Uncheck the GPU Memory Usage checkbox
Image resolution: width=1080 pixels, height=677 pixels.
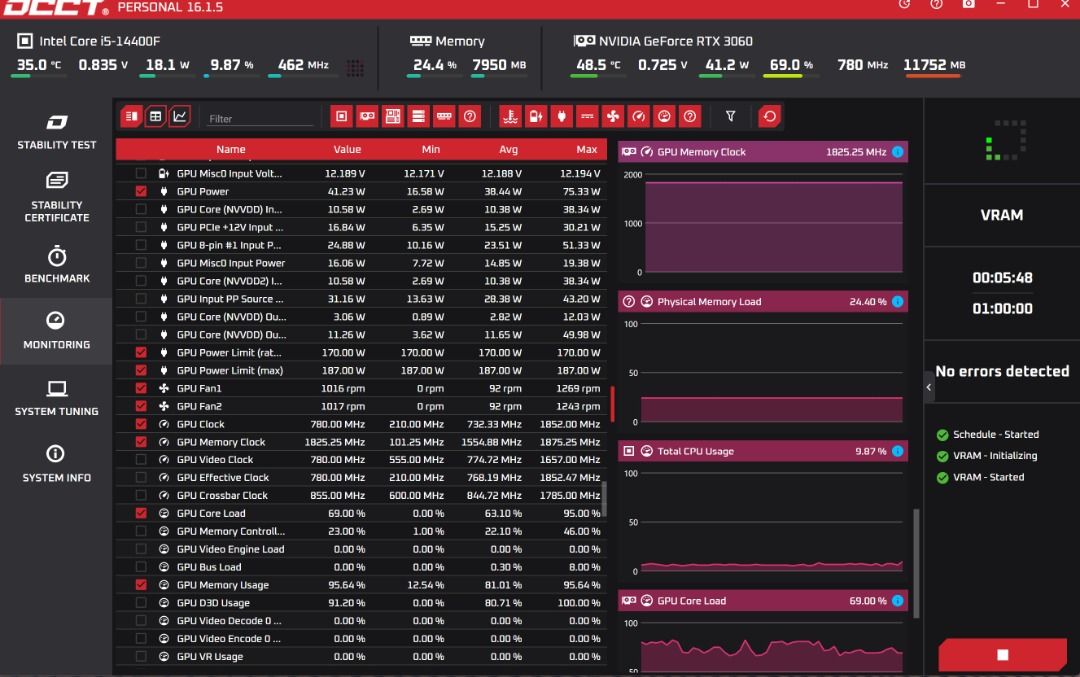pyautogui.click(x=141, y=585)
